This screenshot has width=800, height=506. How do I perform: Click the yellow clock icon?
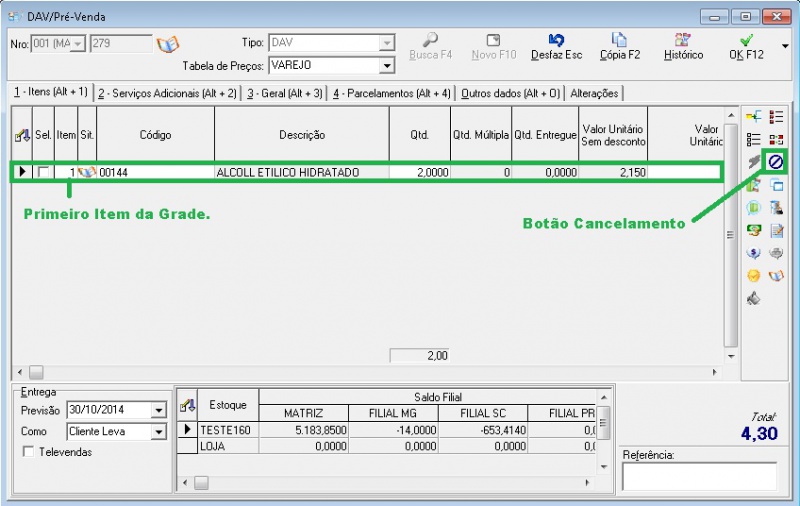pos(754,276)
